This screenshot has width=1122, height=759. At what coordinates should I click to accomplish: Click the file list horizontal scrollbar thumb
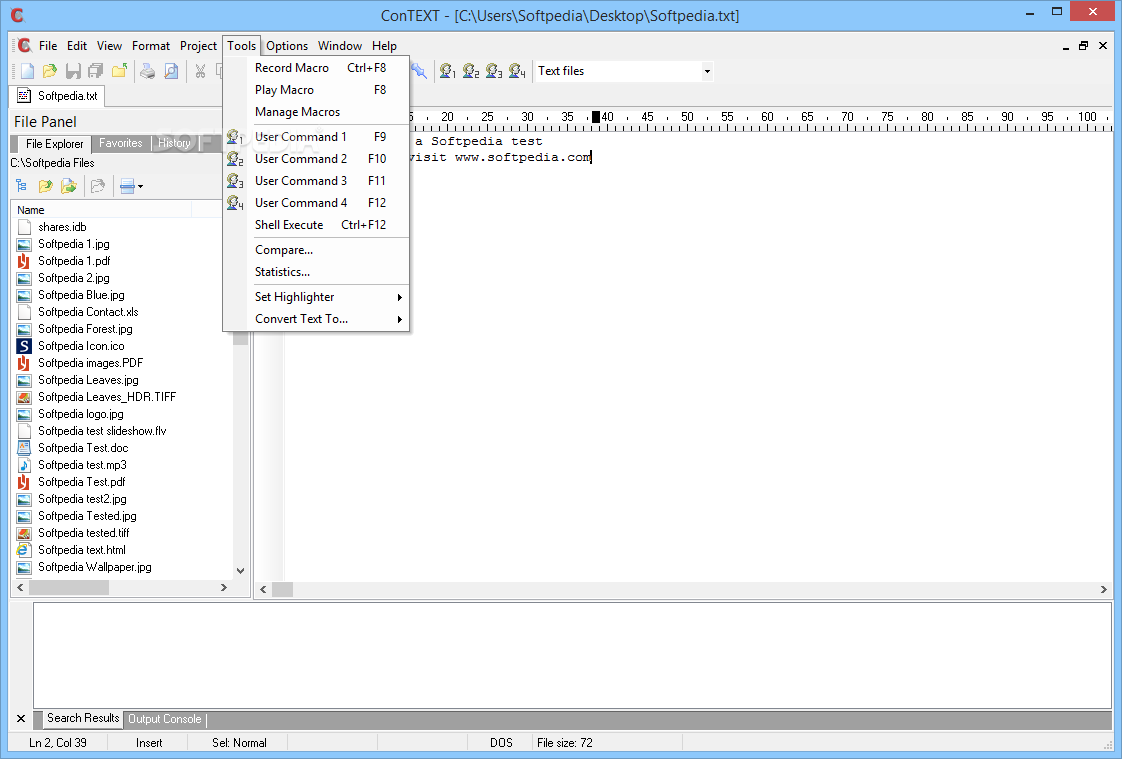69,587
